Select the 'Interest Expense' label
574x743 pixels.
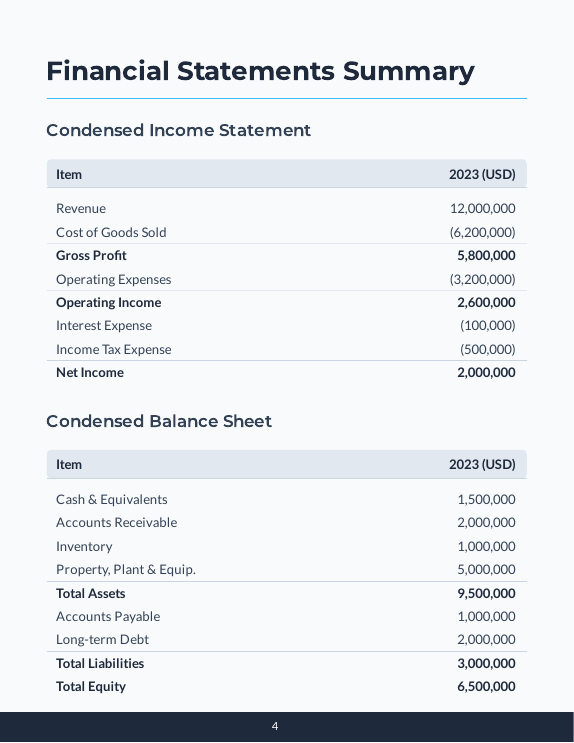click(x=104, y=326)
